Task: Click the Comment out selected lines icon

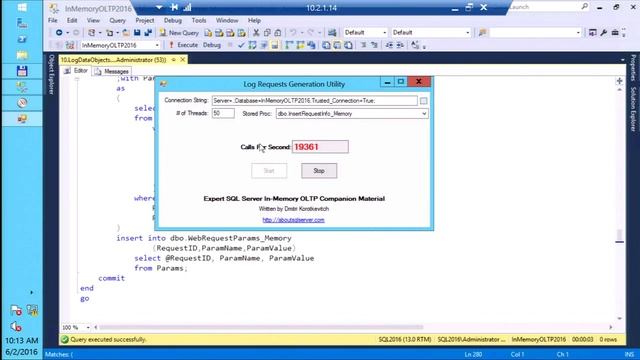Action: coord(363,45)
